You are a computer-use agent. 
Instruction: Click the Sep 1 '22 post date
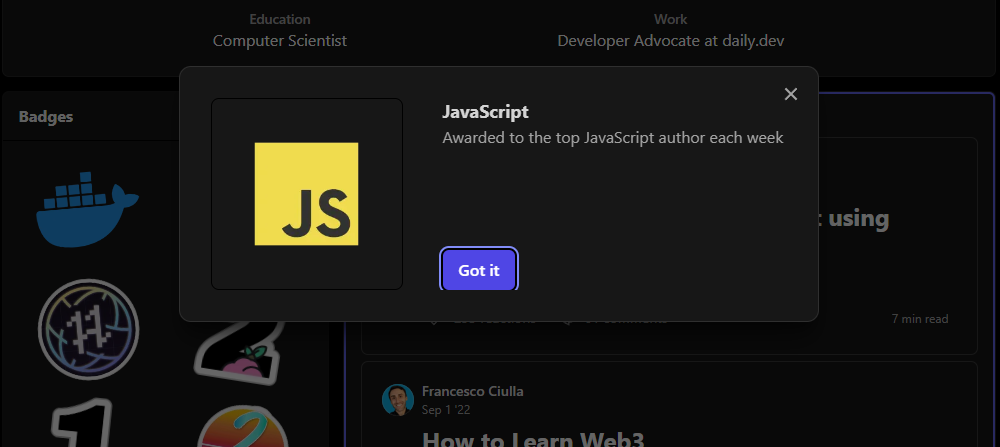pyautogui.click(x=446, y=409)
